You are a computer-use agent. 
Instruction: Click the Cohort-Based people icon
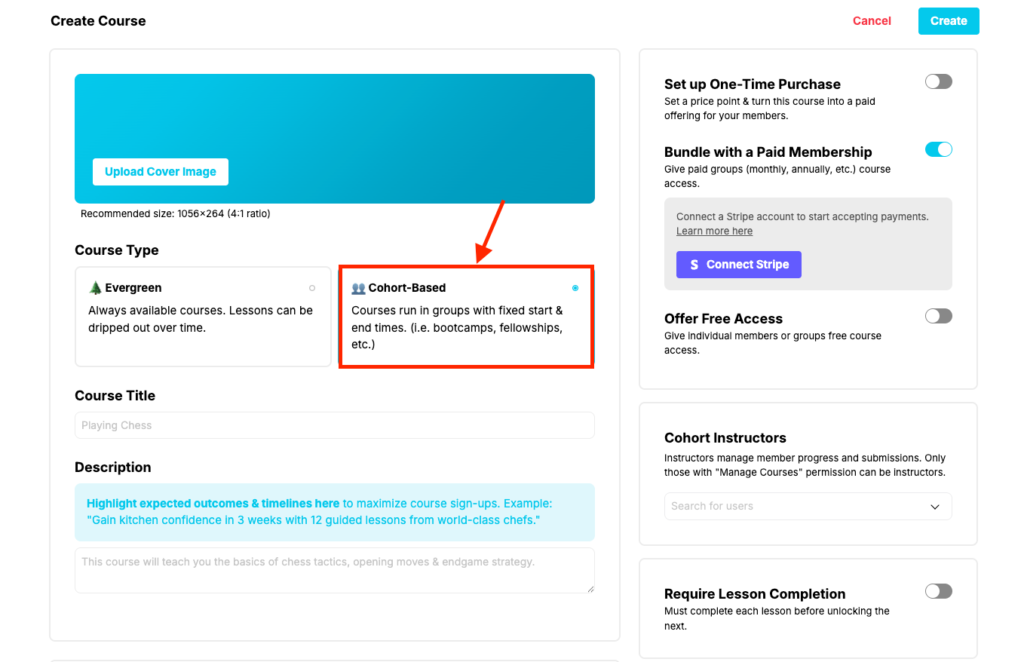click(x=358, y=288)
